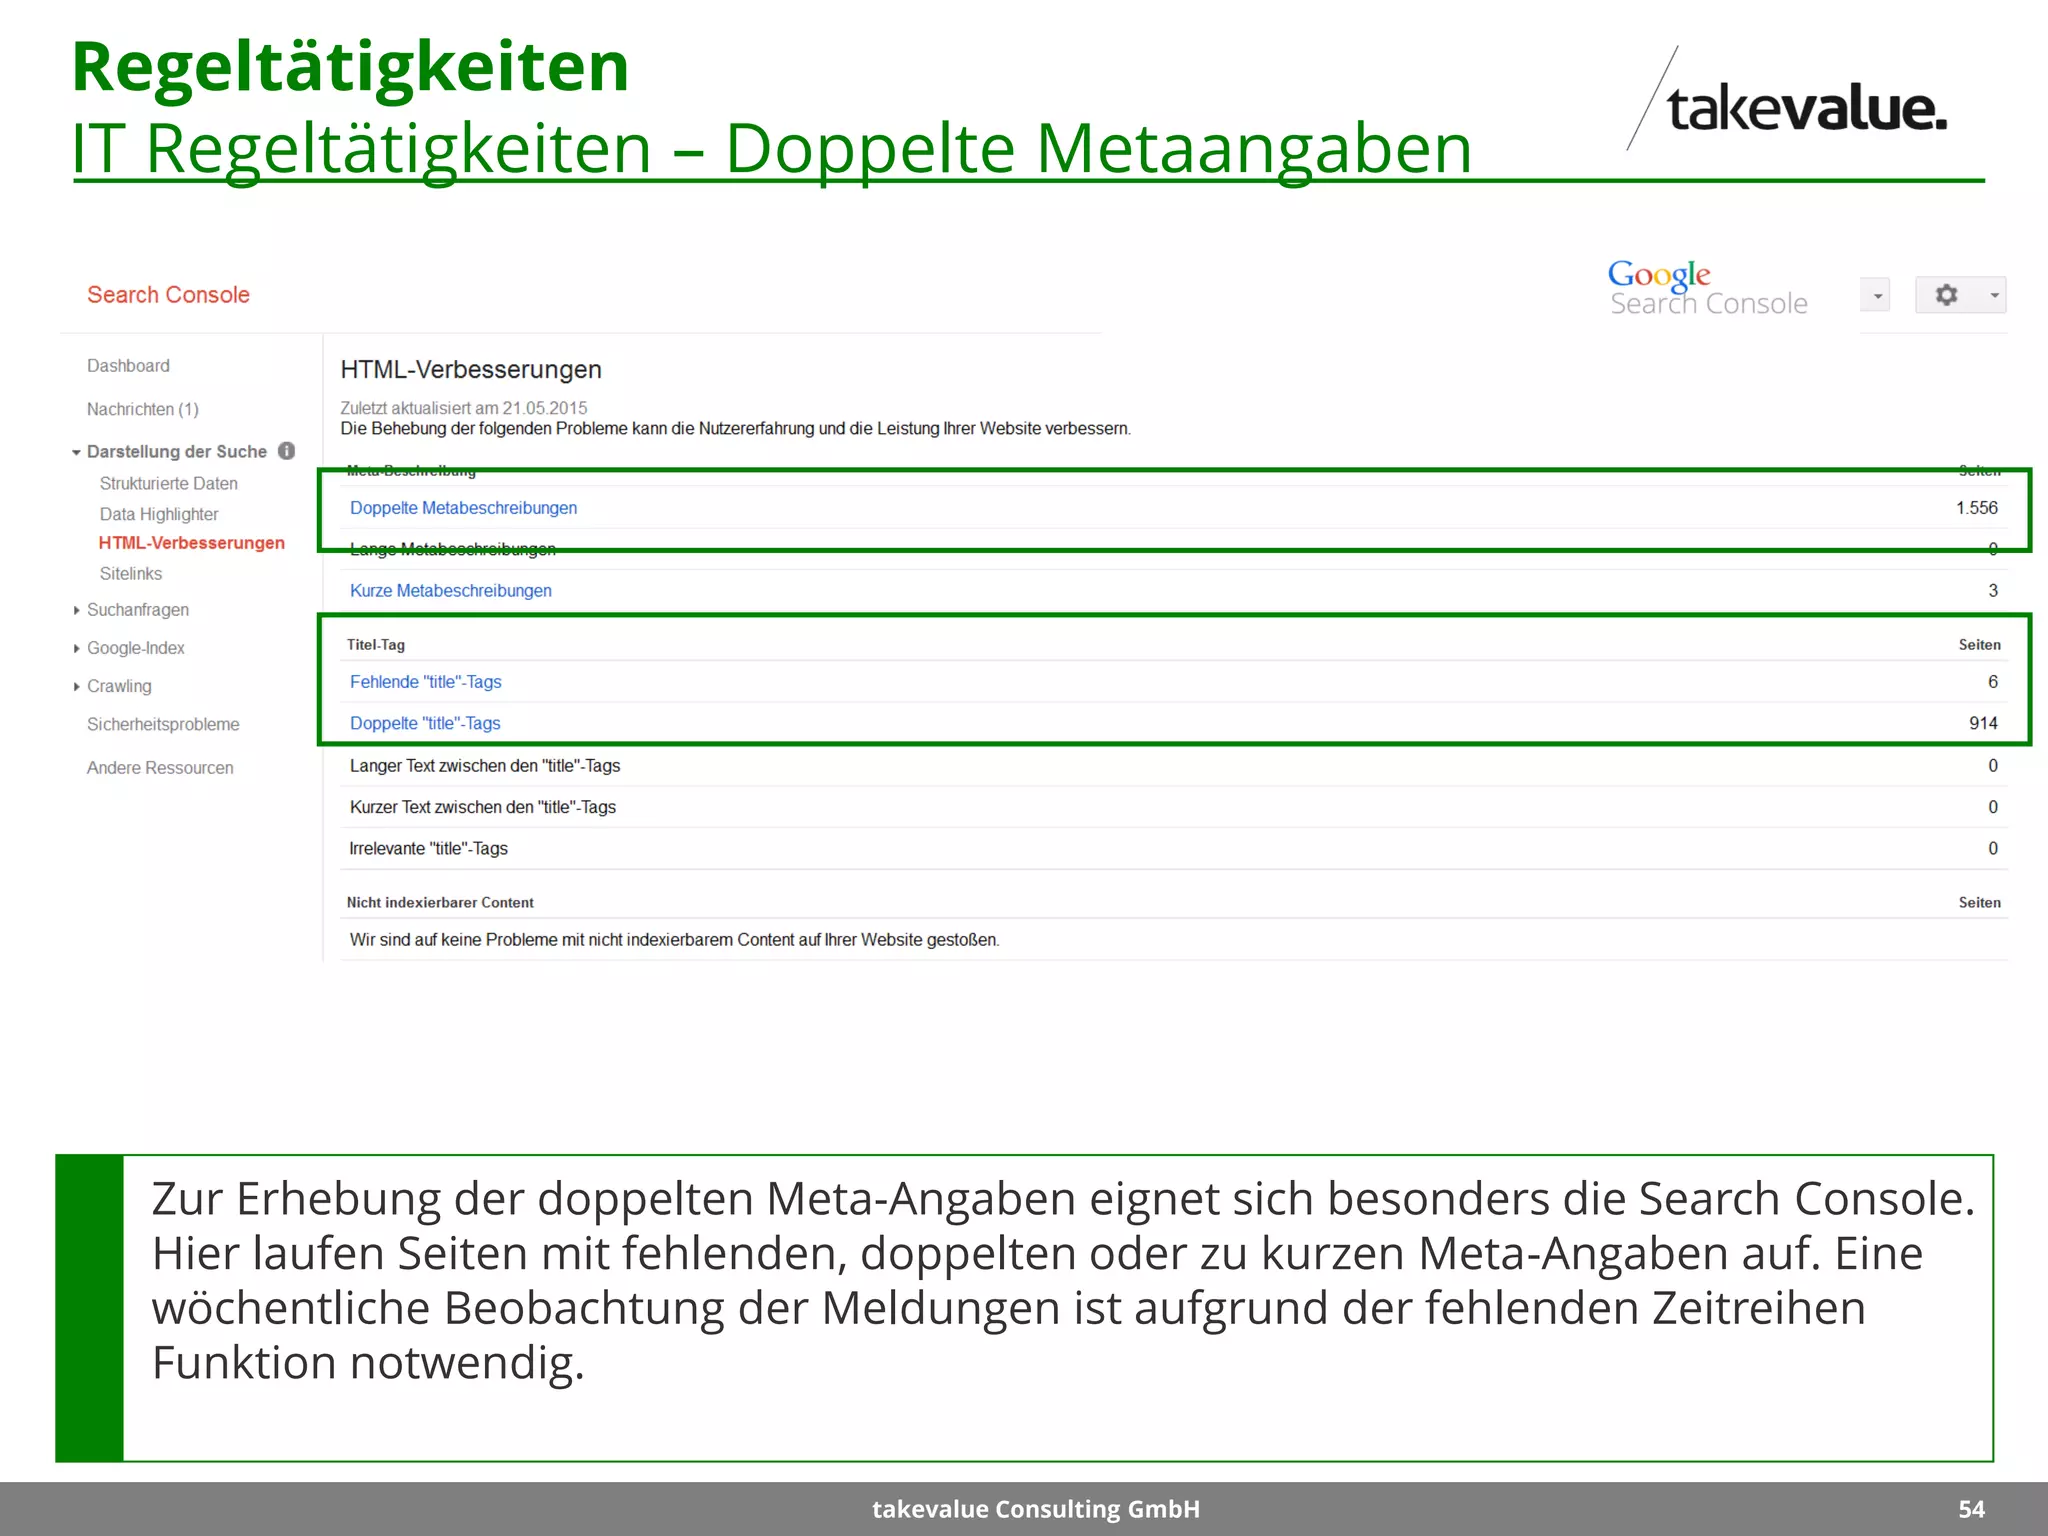
Task: Click the Titel-Tag section header
Action: pyautogui.click(x=376, y=645)
